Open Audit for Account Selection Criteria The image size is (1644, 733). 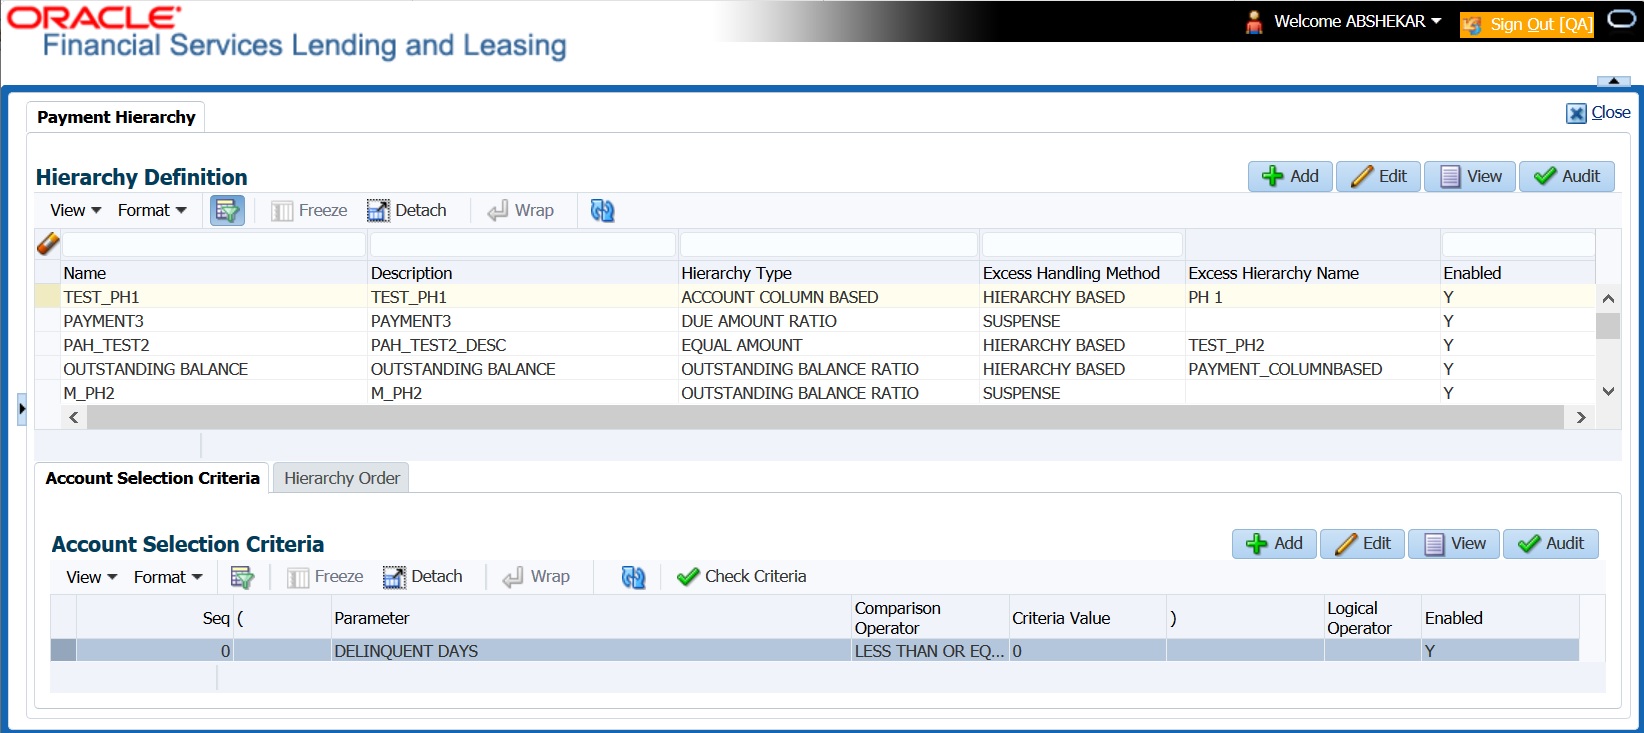pos(1551,543)
